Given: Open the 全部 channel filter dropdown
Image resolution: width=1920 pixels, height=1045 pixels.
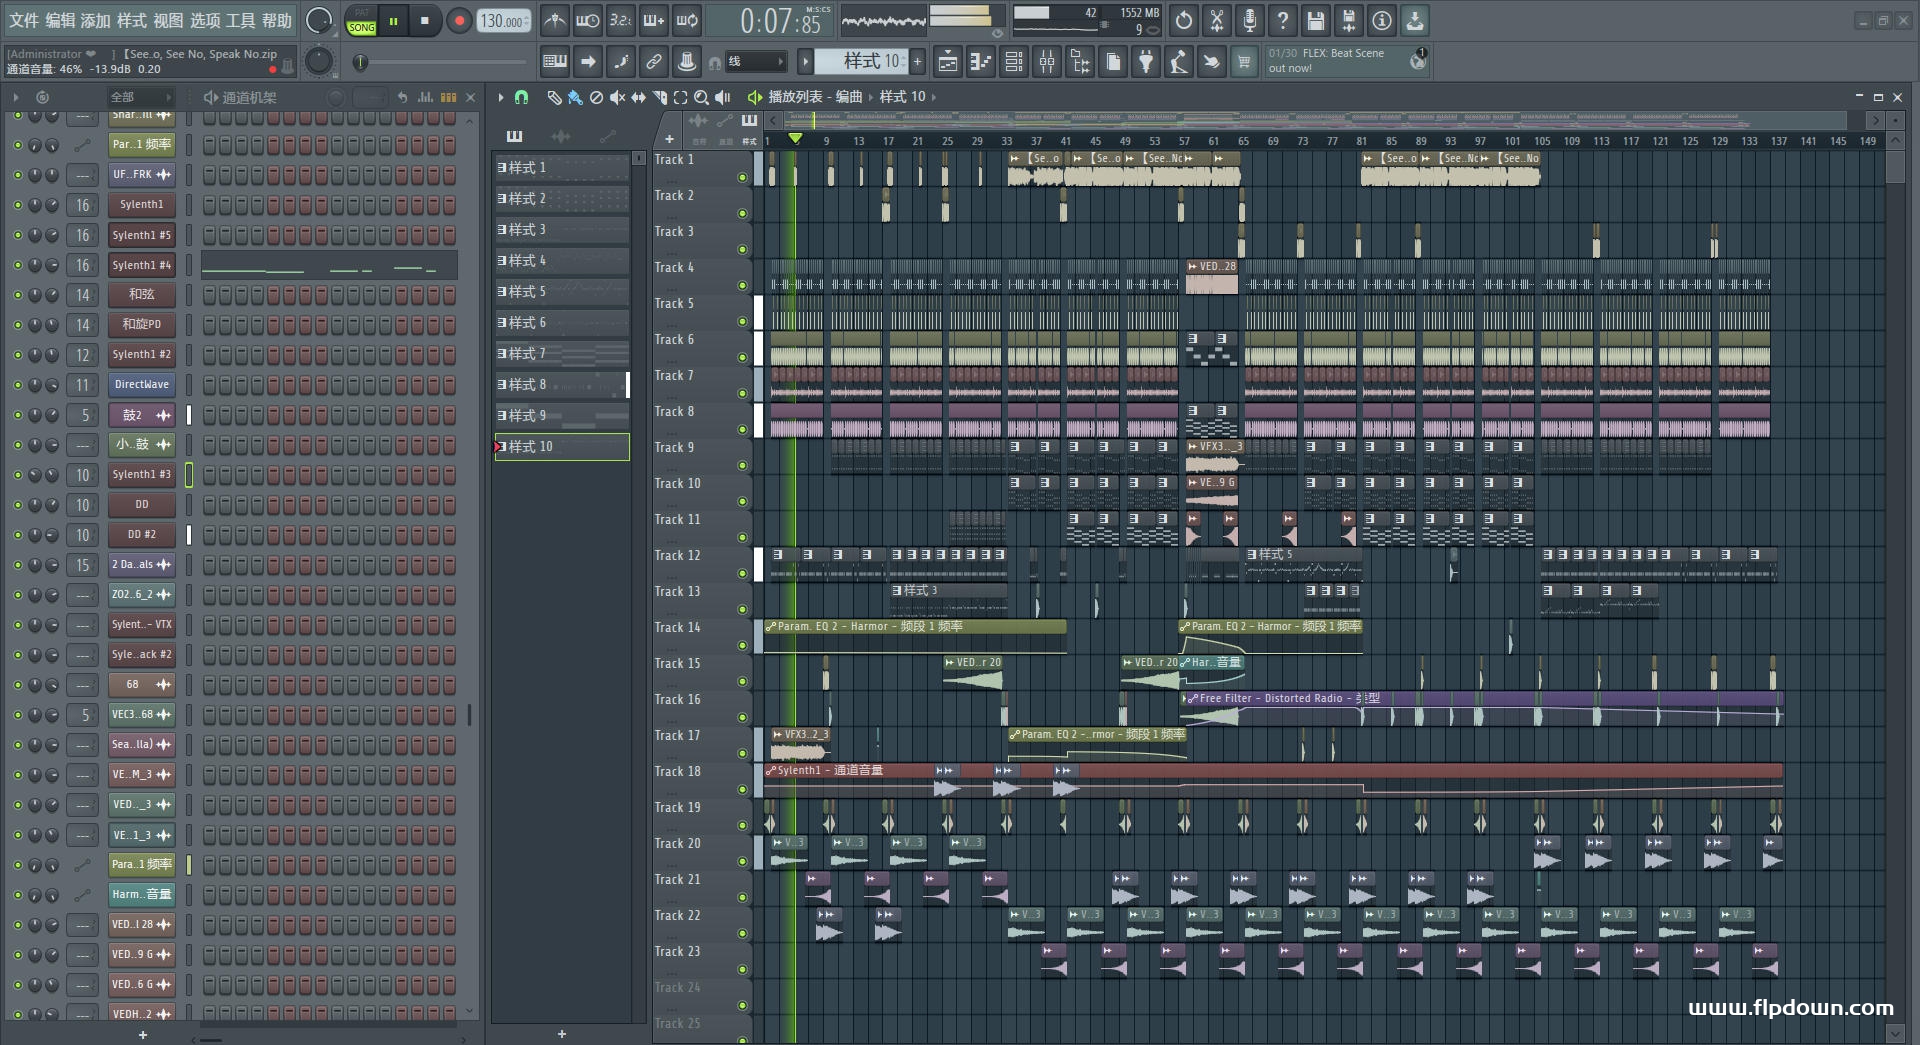Looking at the screenshot, I should click(140, 97).
